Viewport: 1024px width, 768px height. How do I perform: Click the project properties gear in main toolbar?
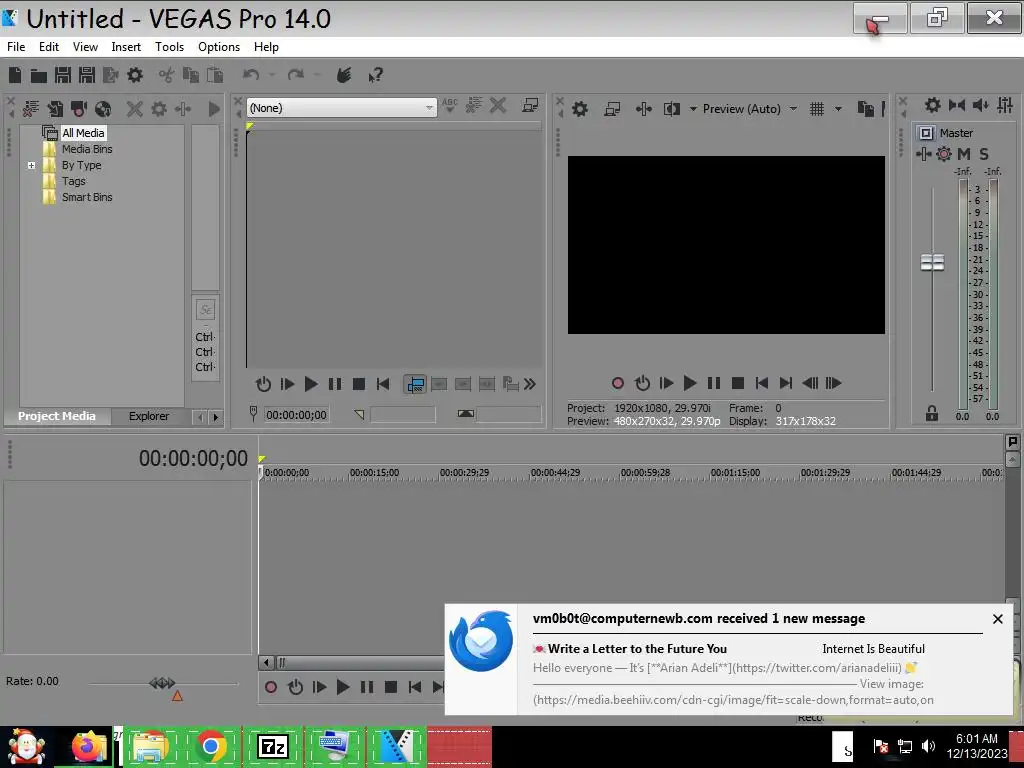(135, 75)
